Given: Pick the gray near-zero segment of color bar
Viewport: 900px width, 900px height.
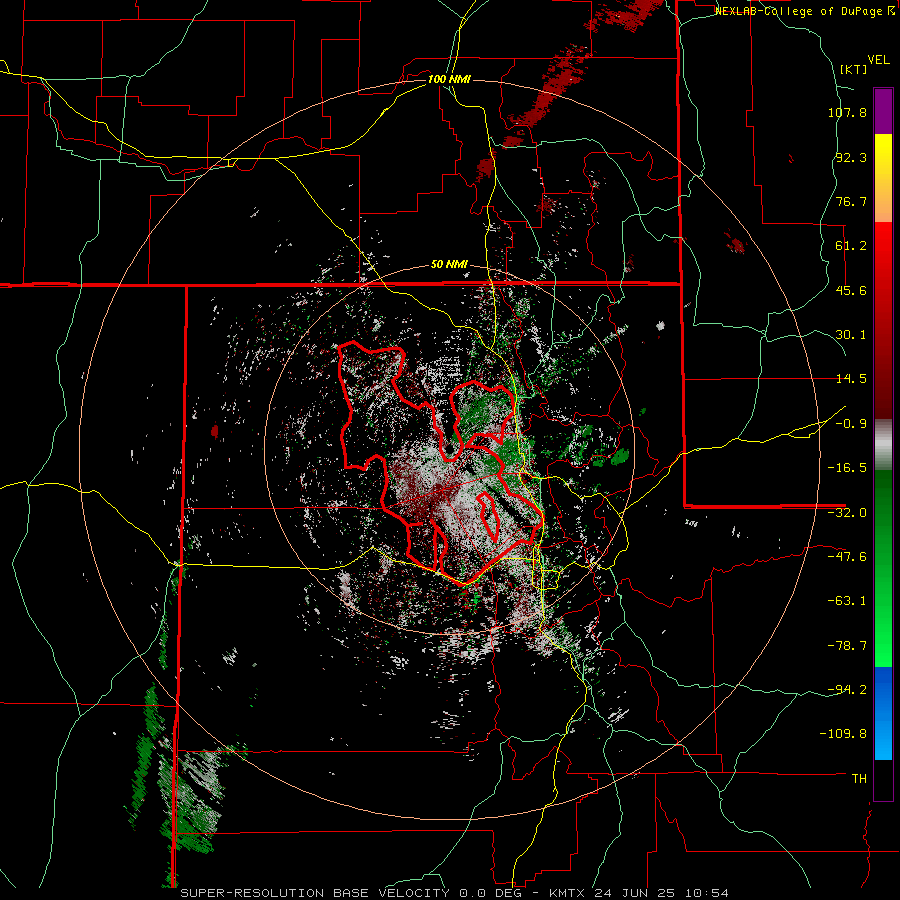Looking at the screenshot, I should point(883,445).
